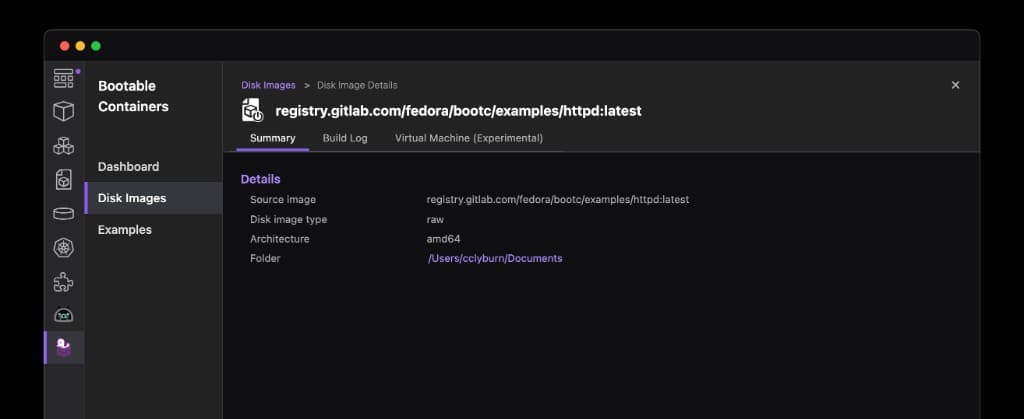Open the Volumes cylinder icon
1024x419 pixels.
click(63, 213)
